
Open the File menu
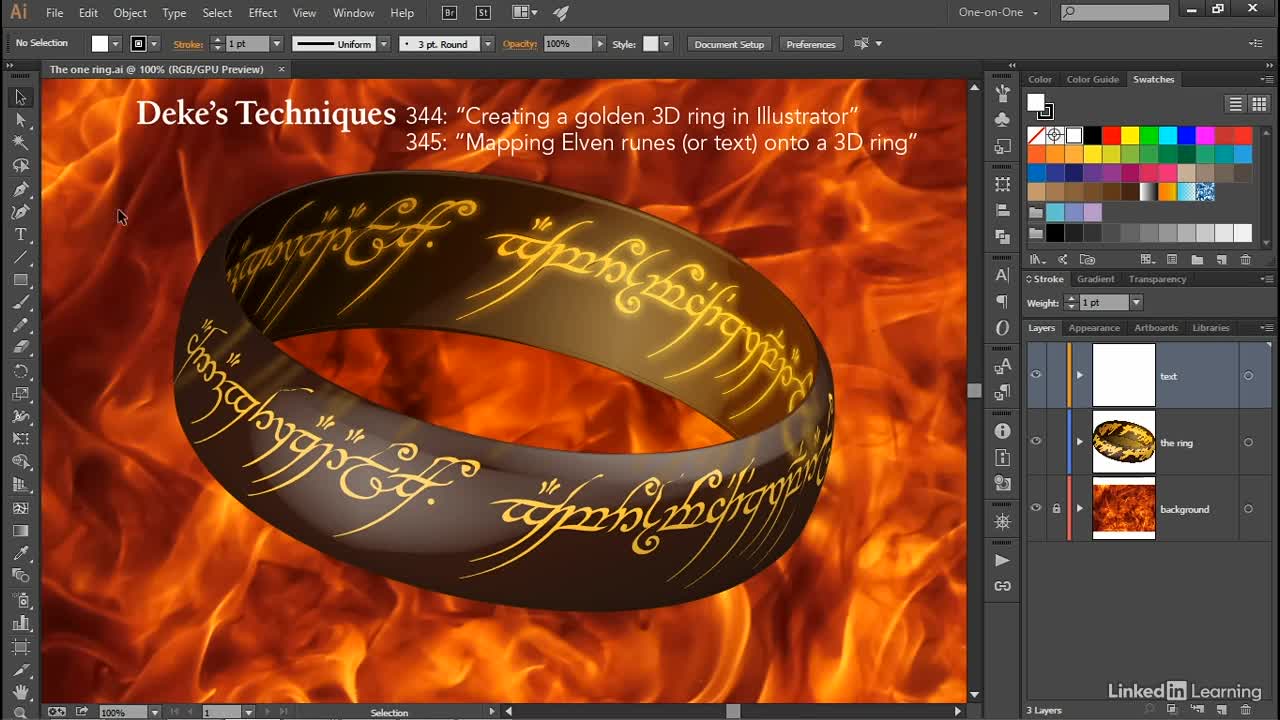(54, 13)
